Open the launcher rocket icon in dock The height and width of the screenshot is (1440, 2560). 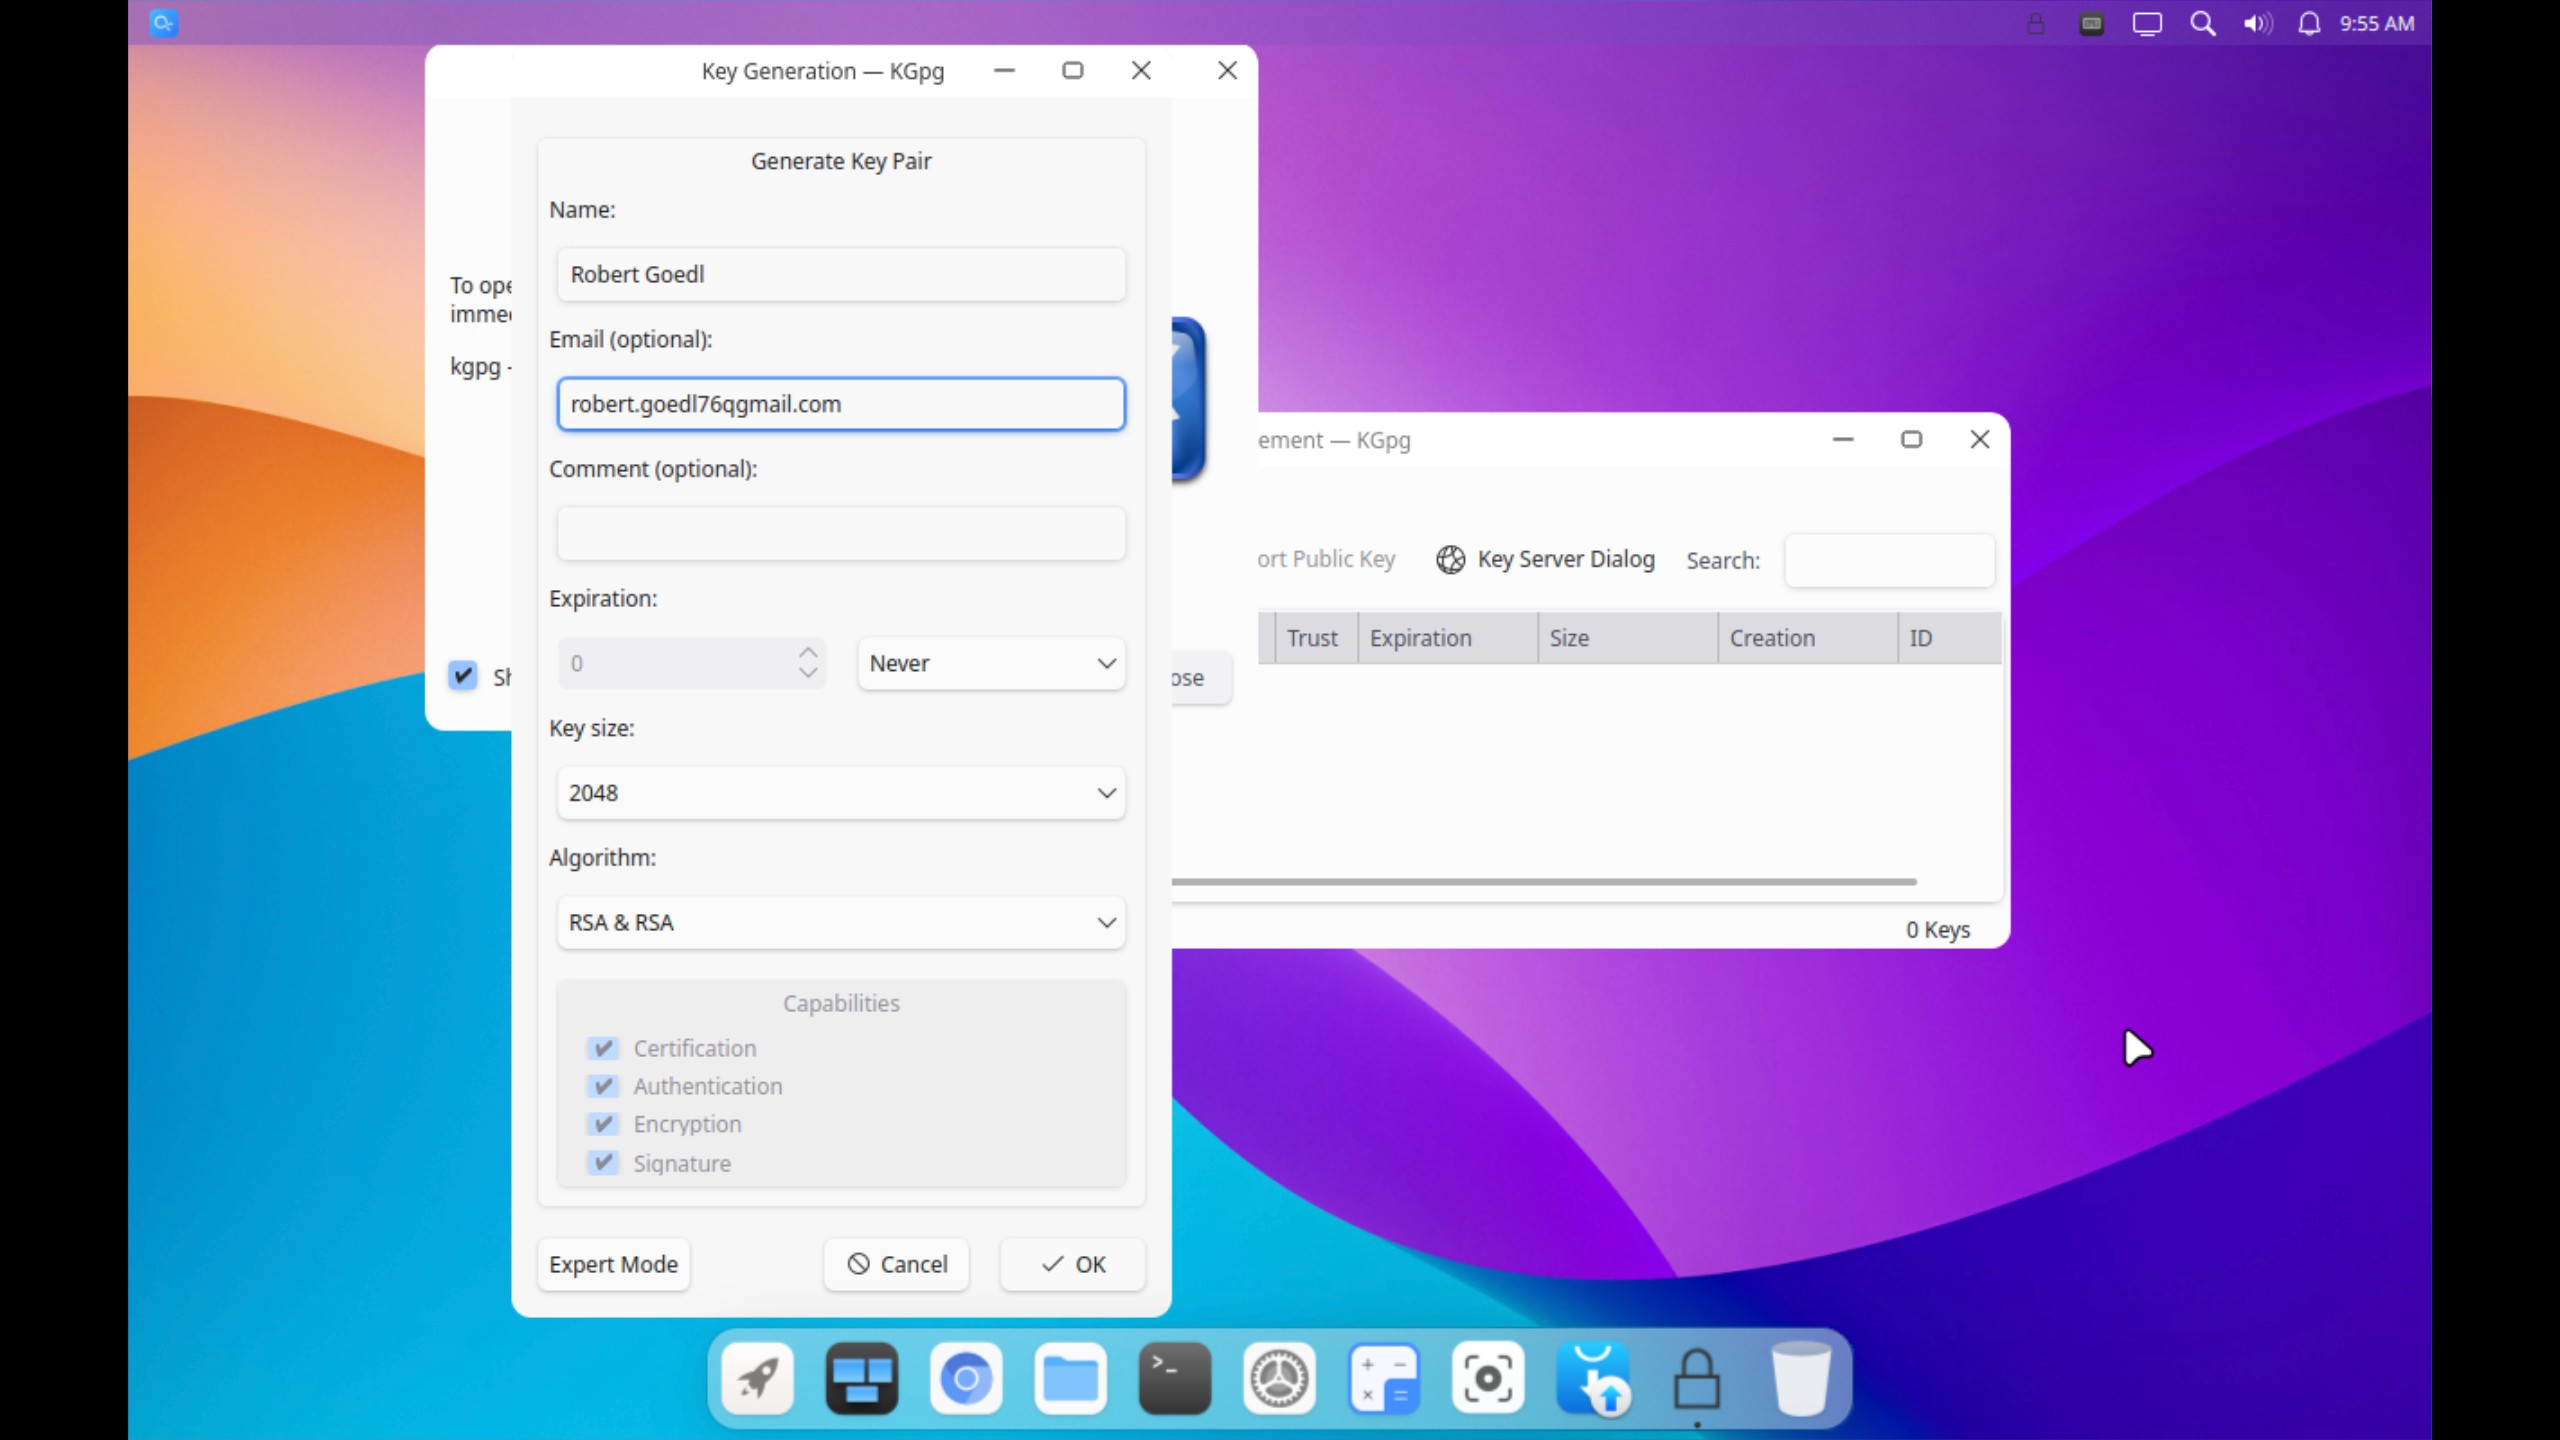tap(758, 1379)
